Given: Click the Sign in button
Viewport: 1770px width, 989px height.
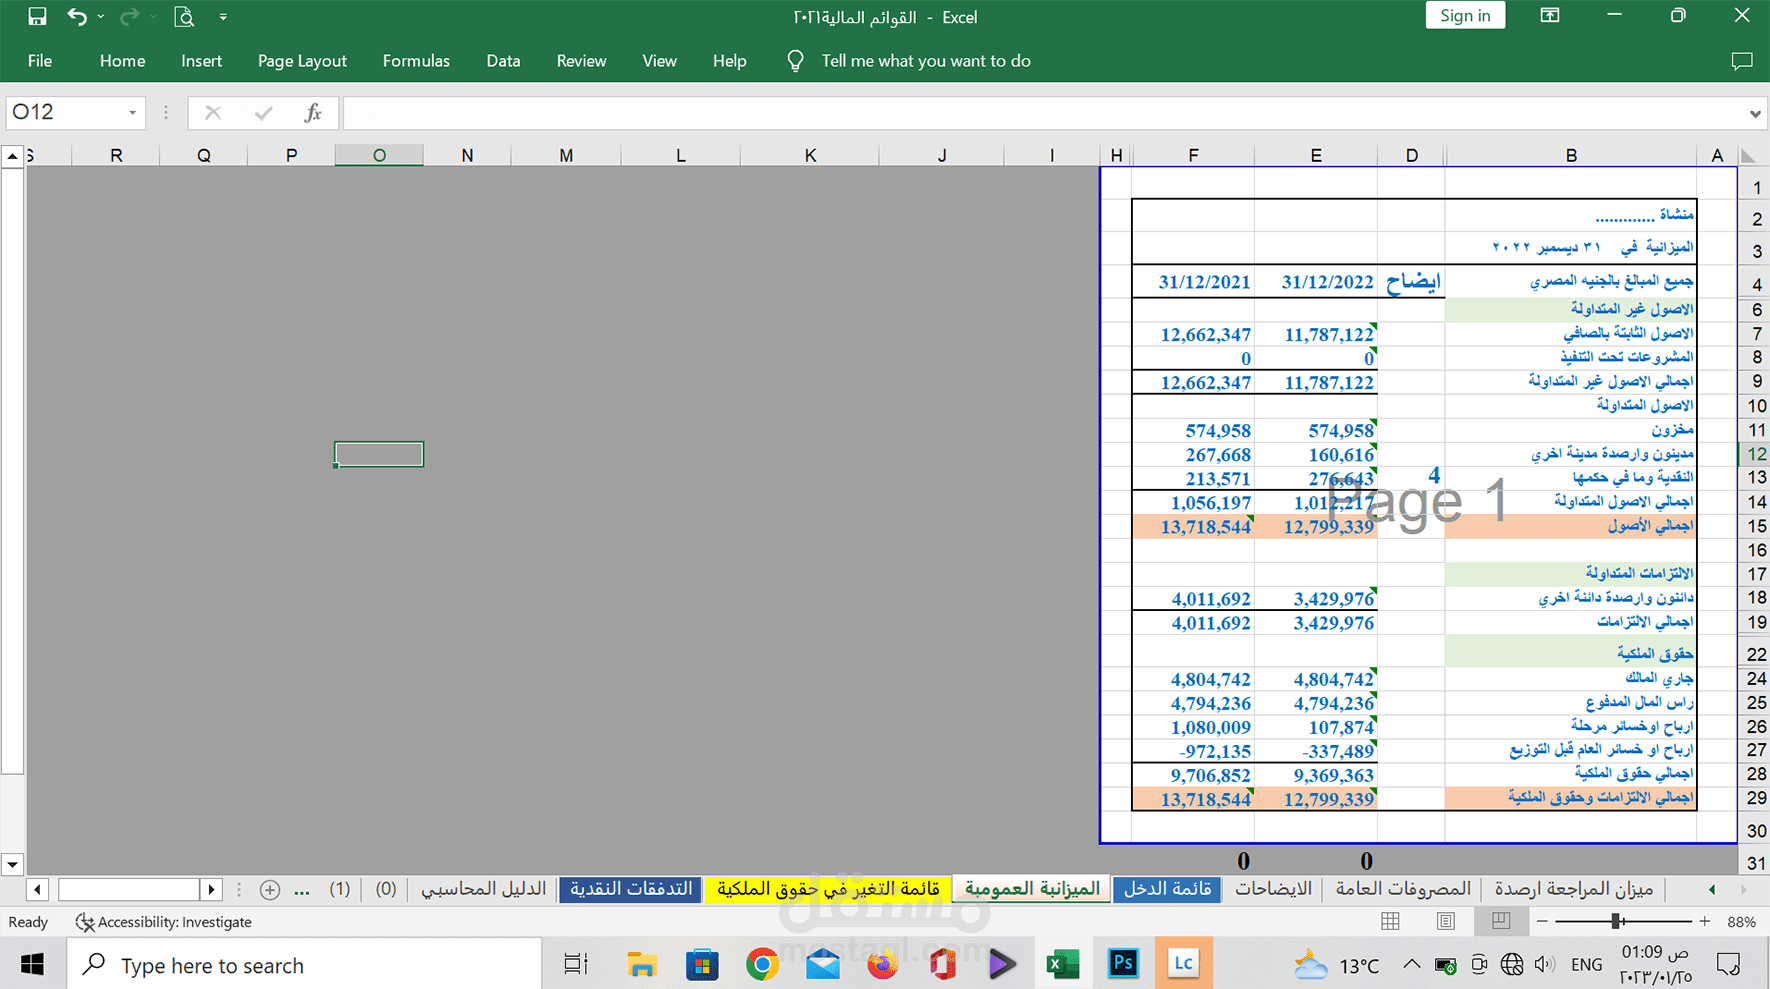Looking at the screenshot, I should pos(1465,16).
